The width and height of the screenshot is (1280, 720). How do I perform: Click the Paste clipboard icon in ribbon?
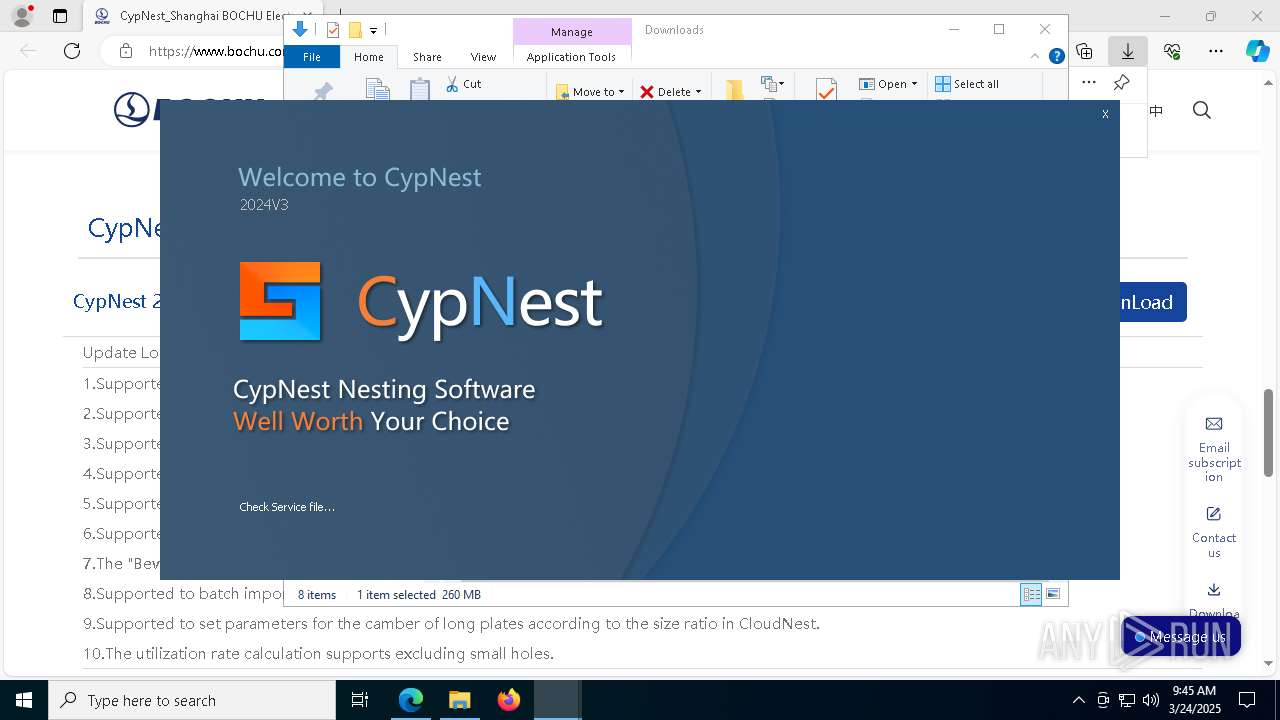pos(420,89)
